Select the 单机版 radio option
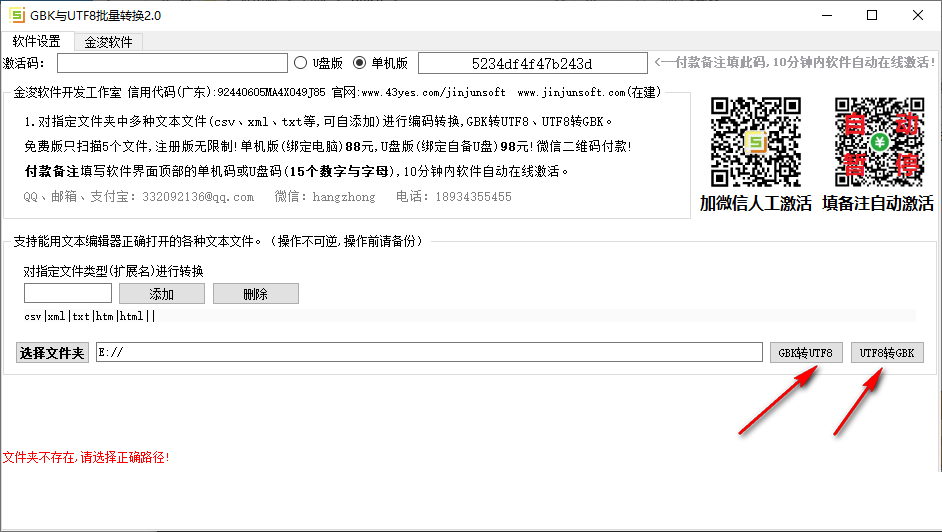The image size is (942, 532). tap(360, 63)
